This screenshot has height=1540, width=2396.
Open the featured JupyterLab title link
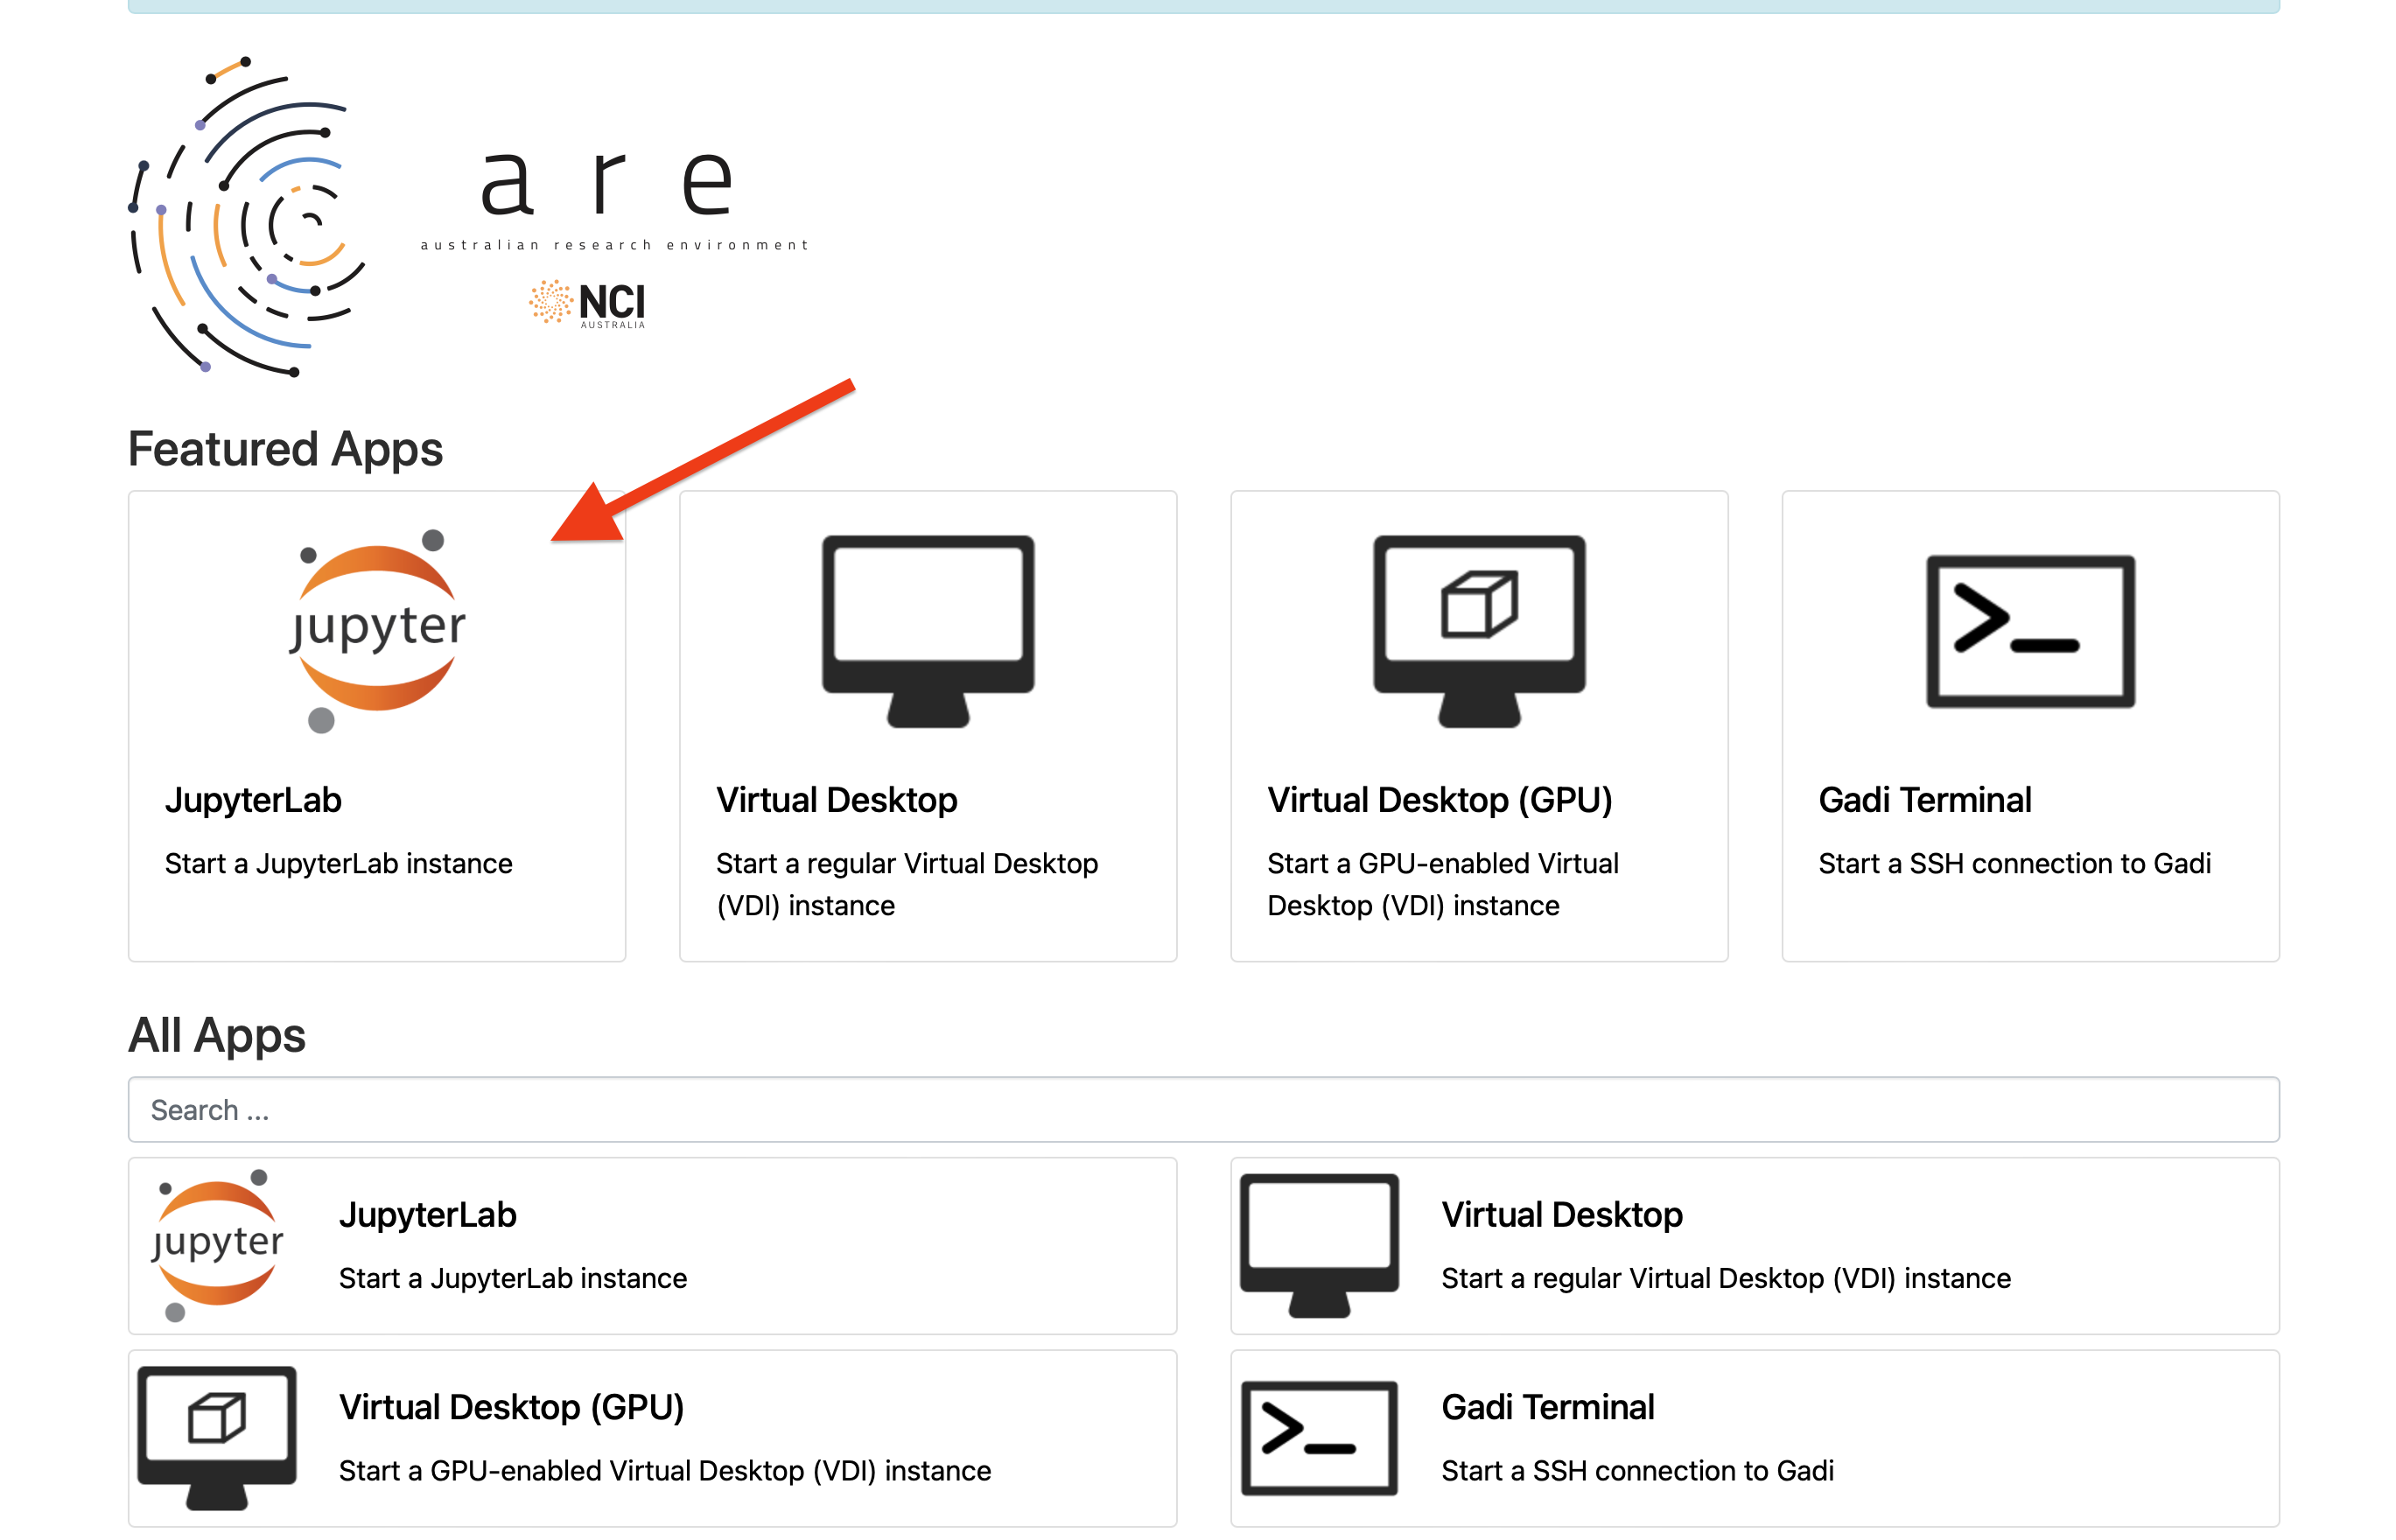253,800
